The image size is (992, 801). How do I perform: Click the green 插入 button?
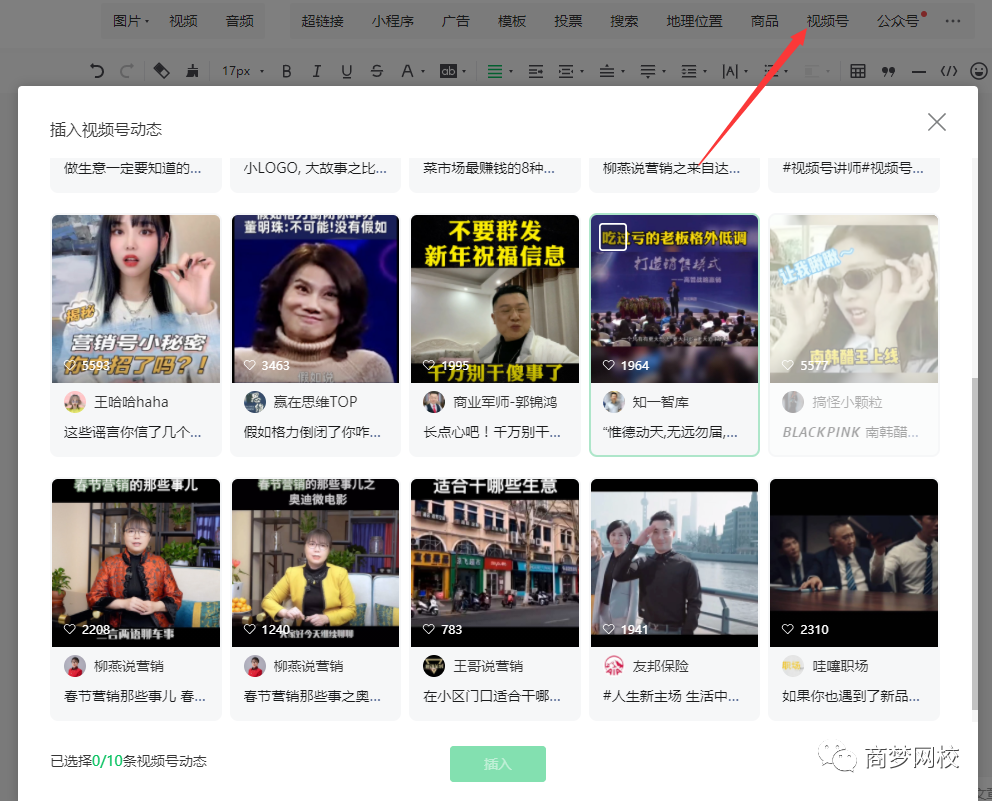point(498,764)
